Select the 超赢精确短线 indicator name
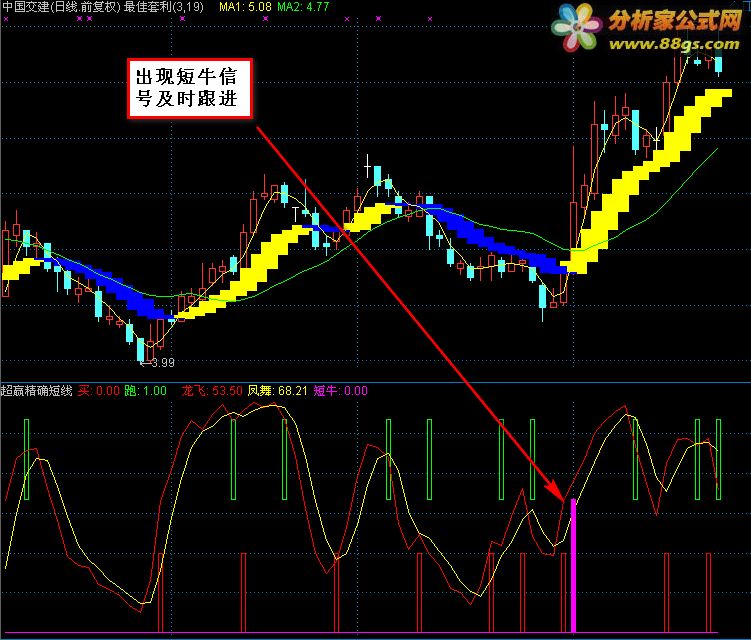The height and width of the screenshot is (640, 751). [x=37, y=391]
